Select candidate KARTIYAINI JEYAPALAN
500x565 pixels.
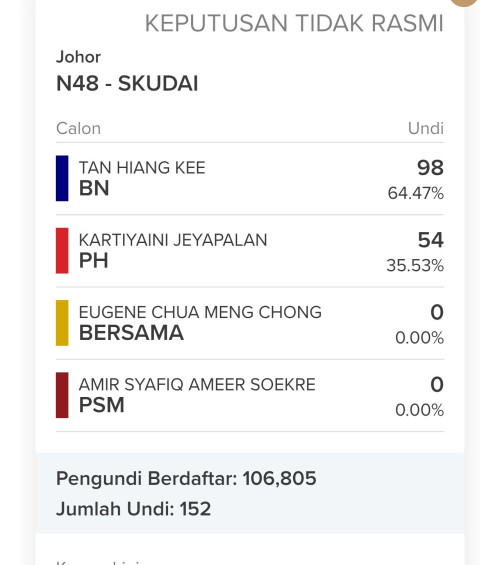click(173, 240)
